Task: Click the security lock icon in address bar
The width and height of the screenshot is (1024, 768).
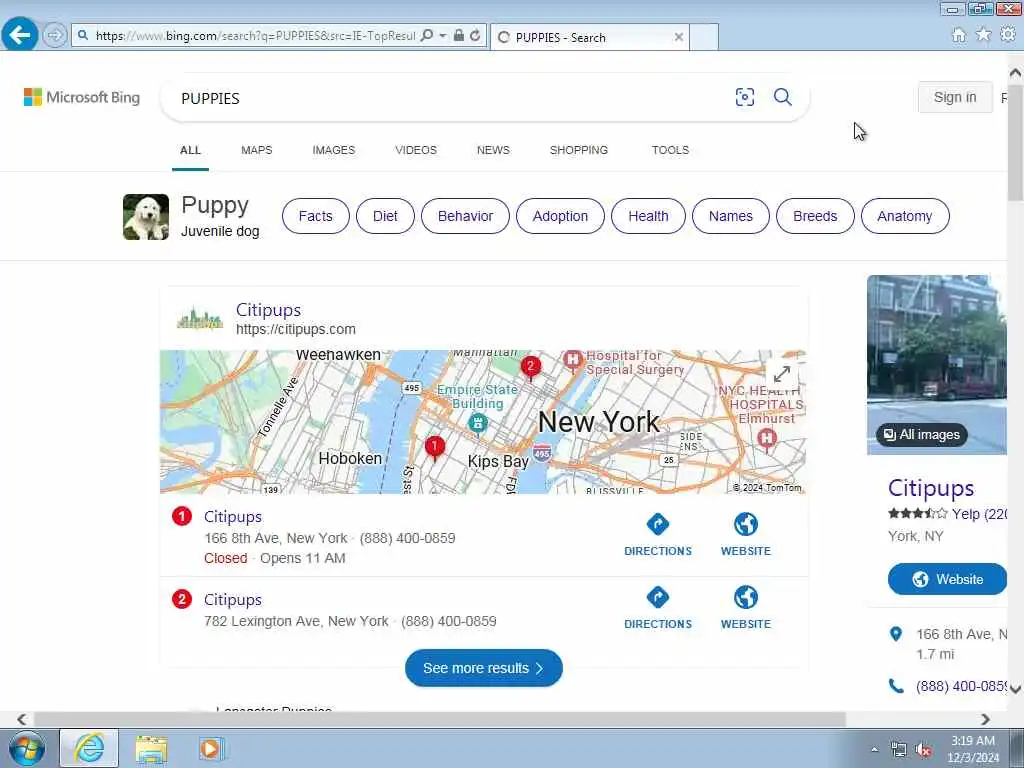Action: click(x=458, y=35)
